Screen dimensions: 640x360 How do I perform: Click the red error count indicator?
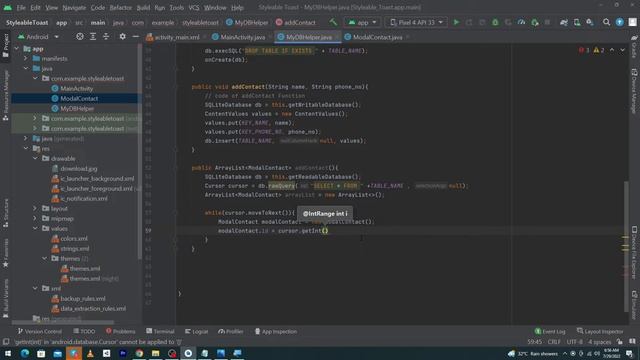coord(584,50)
